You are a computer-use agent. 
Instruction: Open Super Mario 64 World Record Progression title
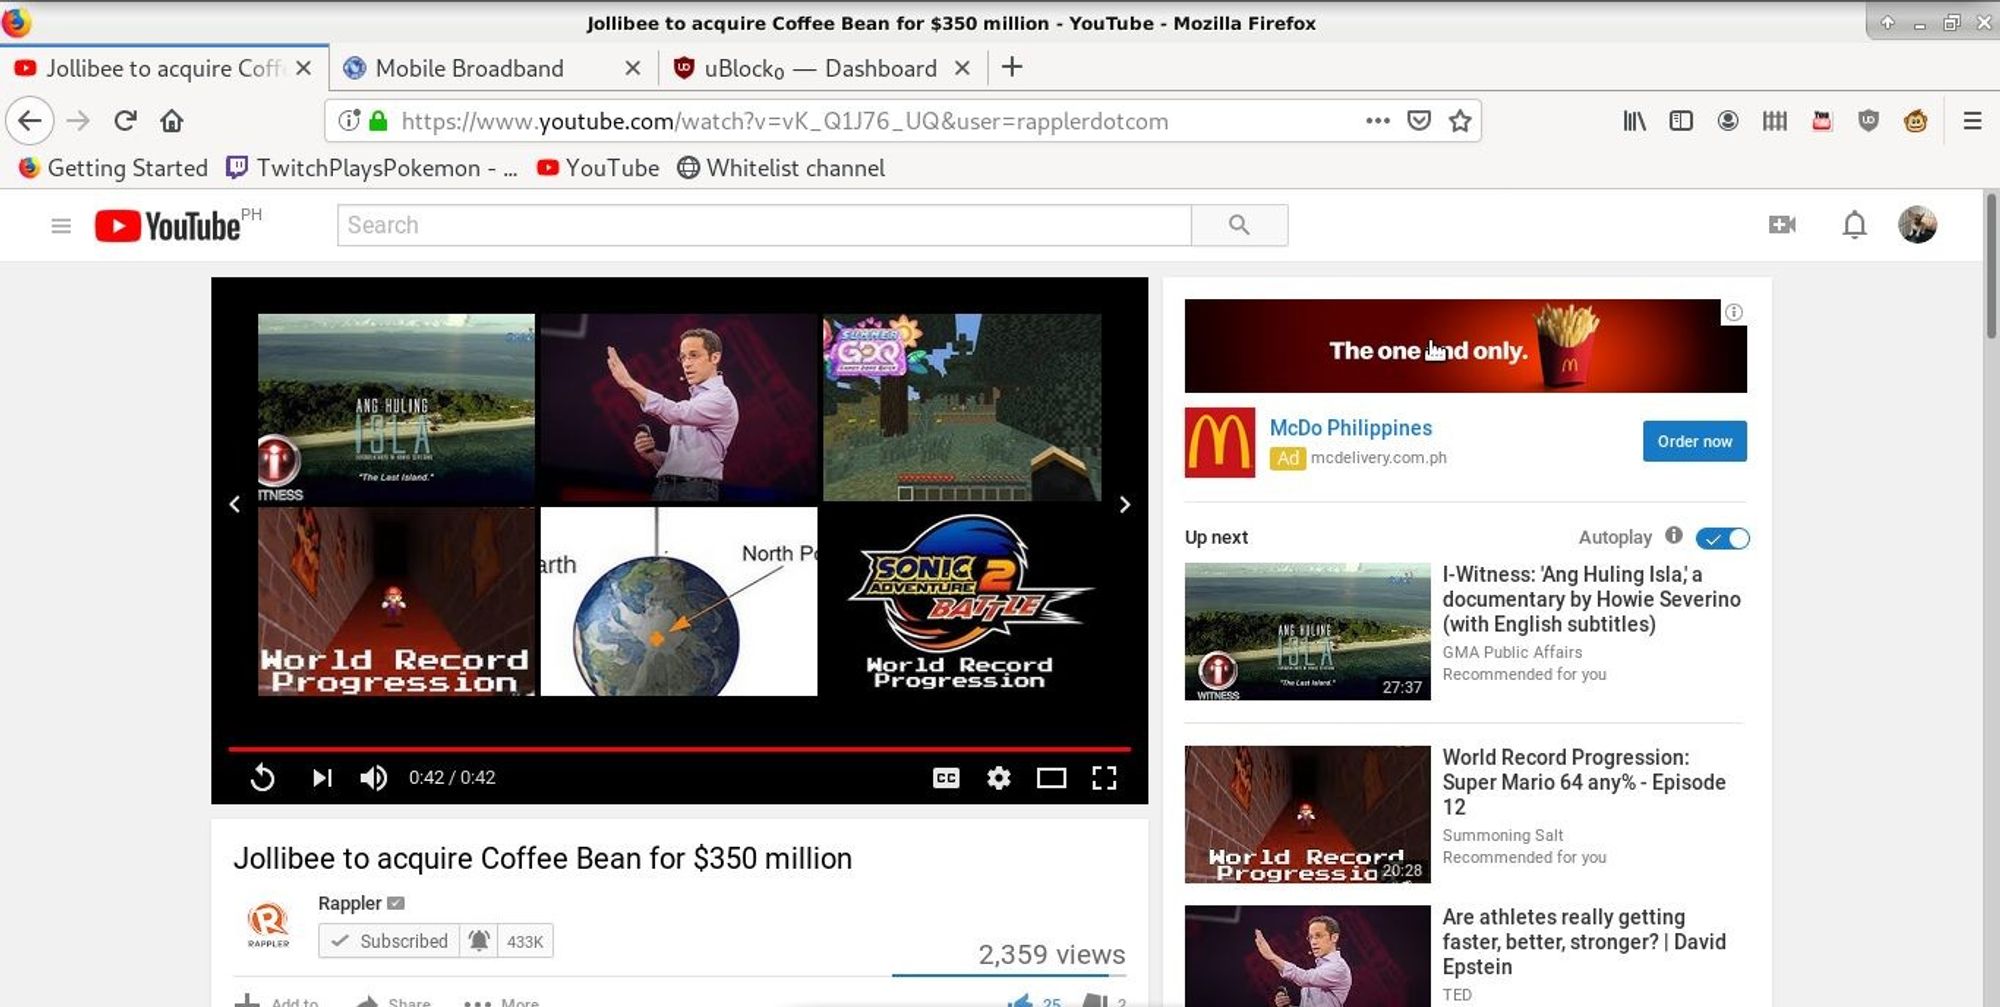tap(1584, 782)
